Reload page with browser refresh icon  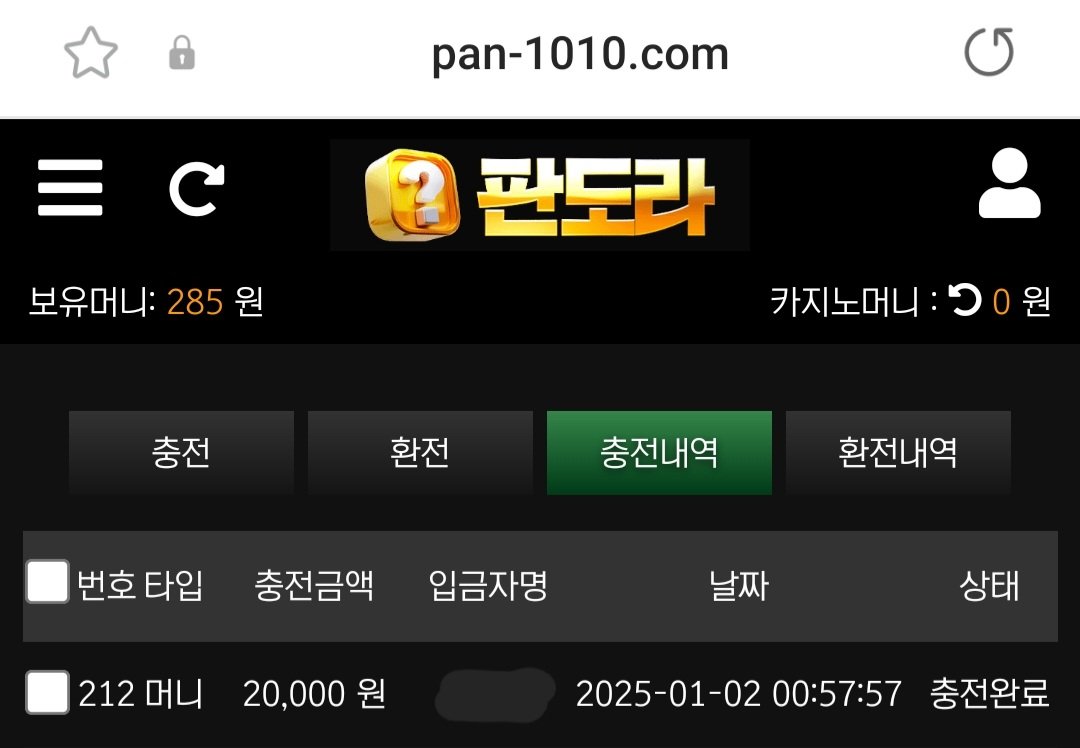989,52
